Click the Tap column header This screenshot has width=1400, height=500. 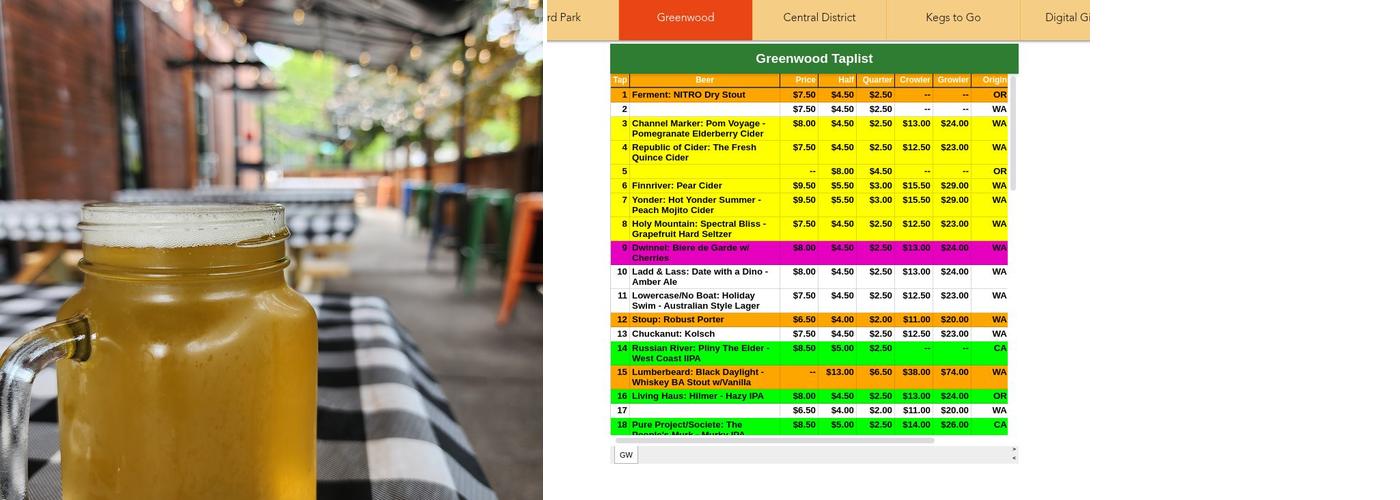click(x=620, y=80)
